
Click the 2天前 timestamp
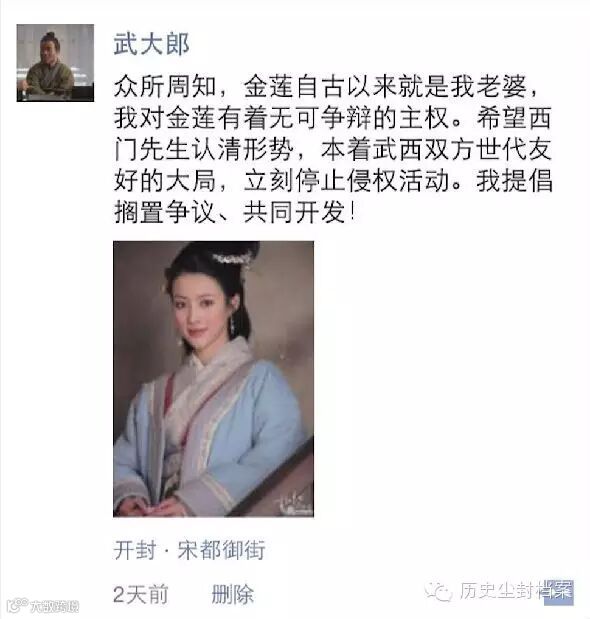[x=141, y=595]
